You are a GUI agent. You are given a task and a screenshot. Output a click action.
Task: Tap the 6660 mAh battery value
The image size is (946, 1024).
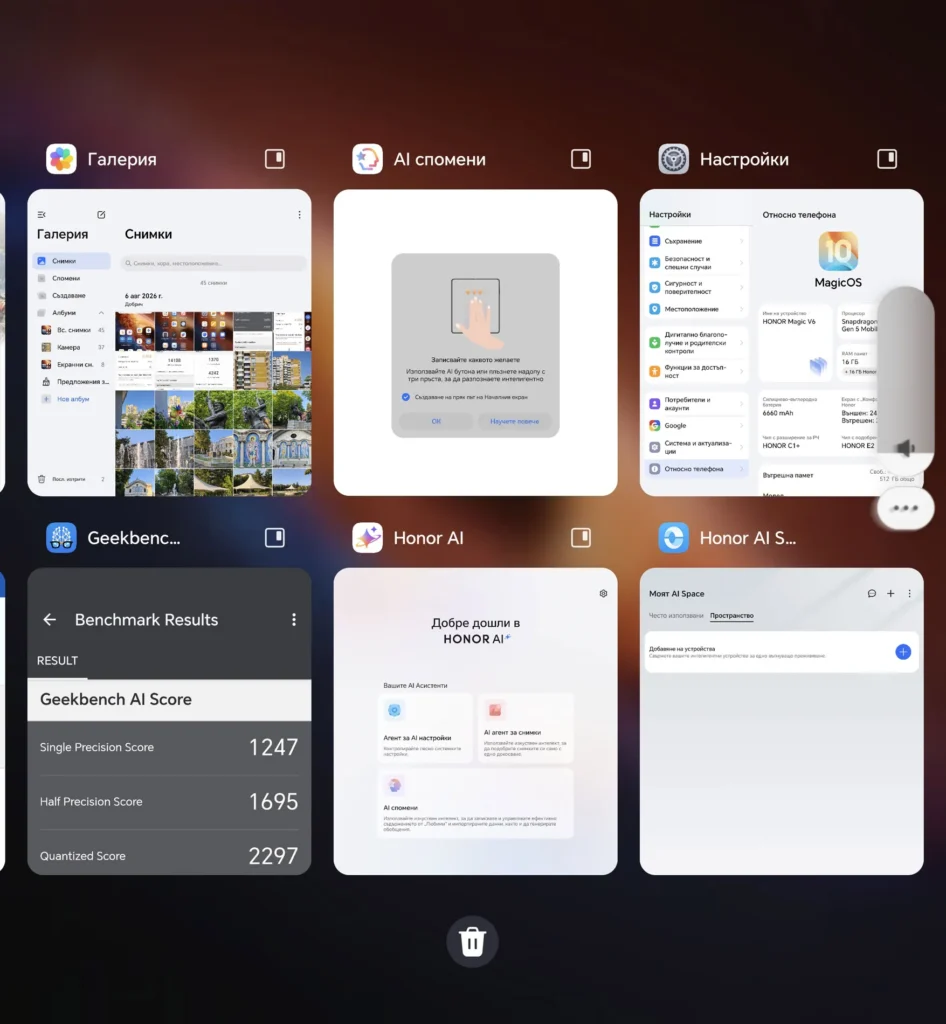[x=776, y=413]
